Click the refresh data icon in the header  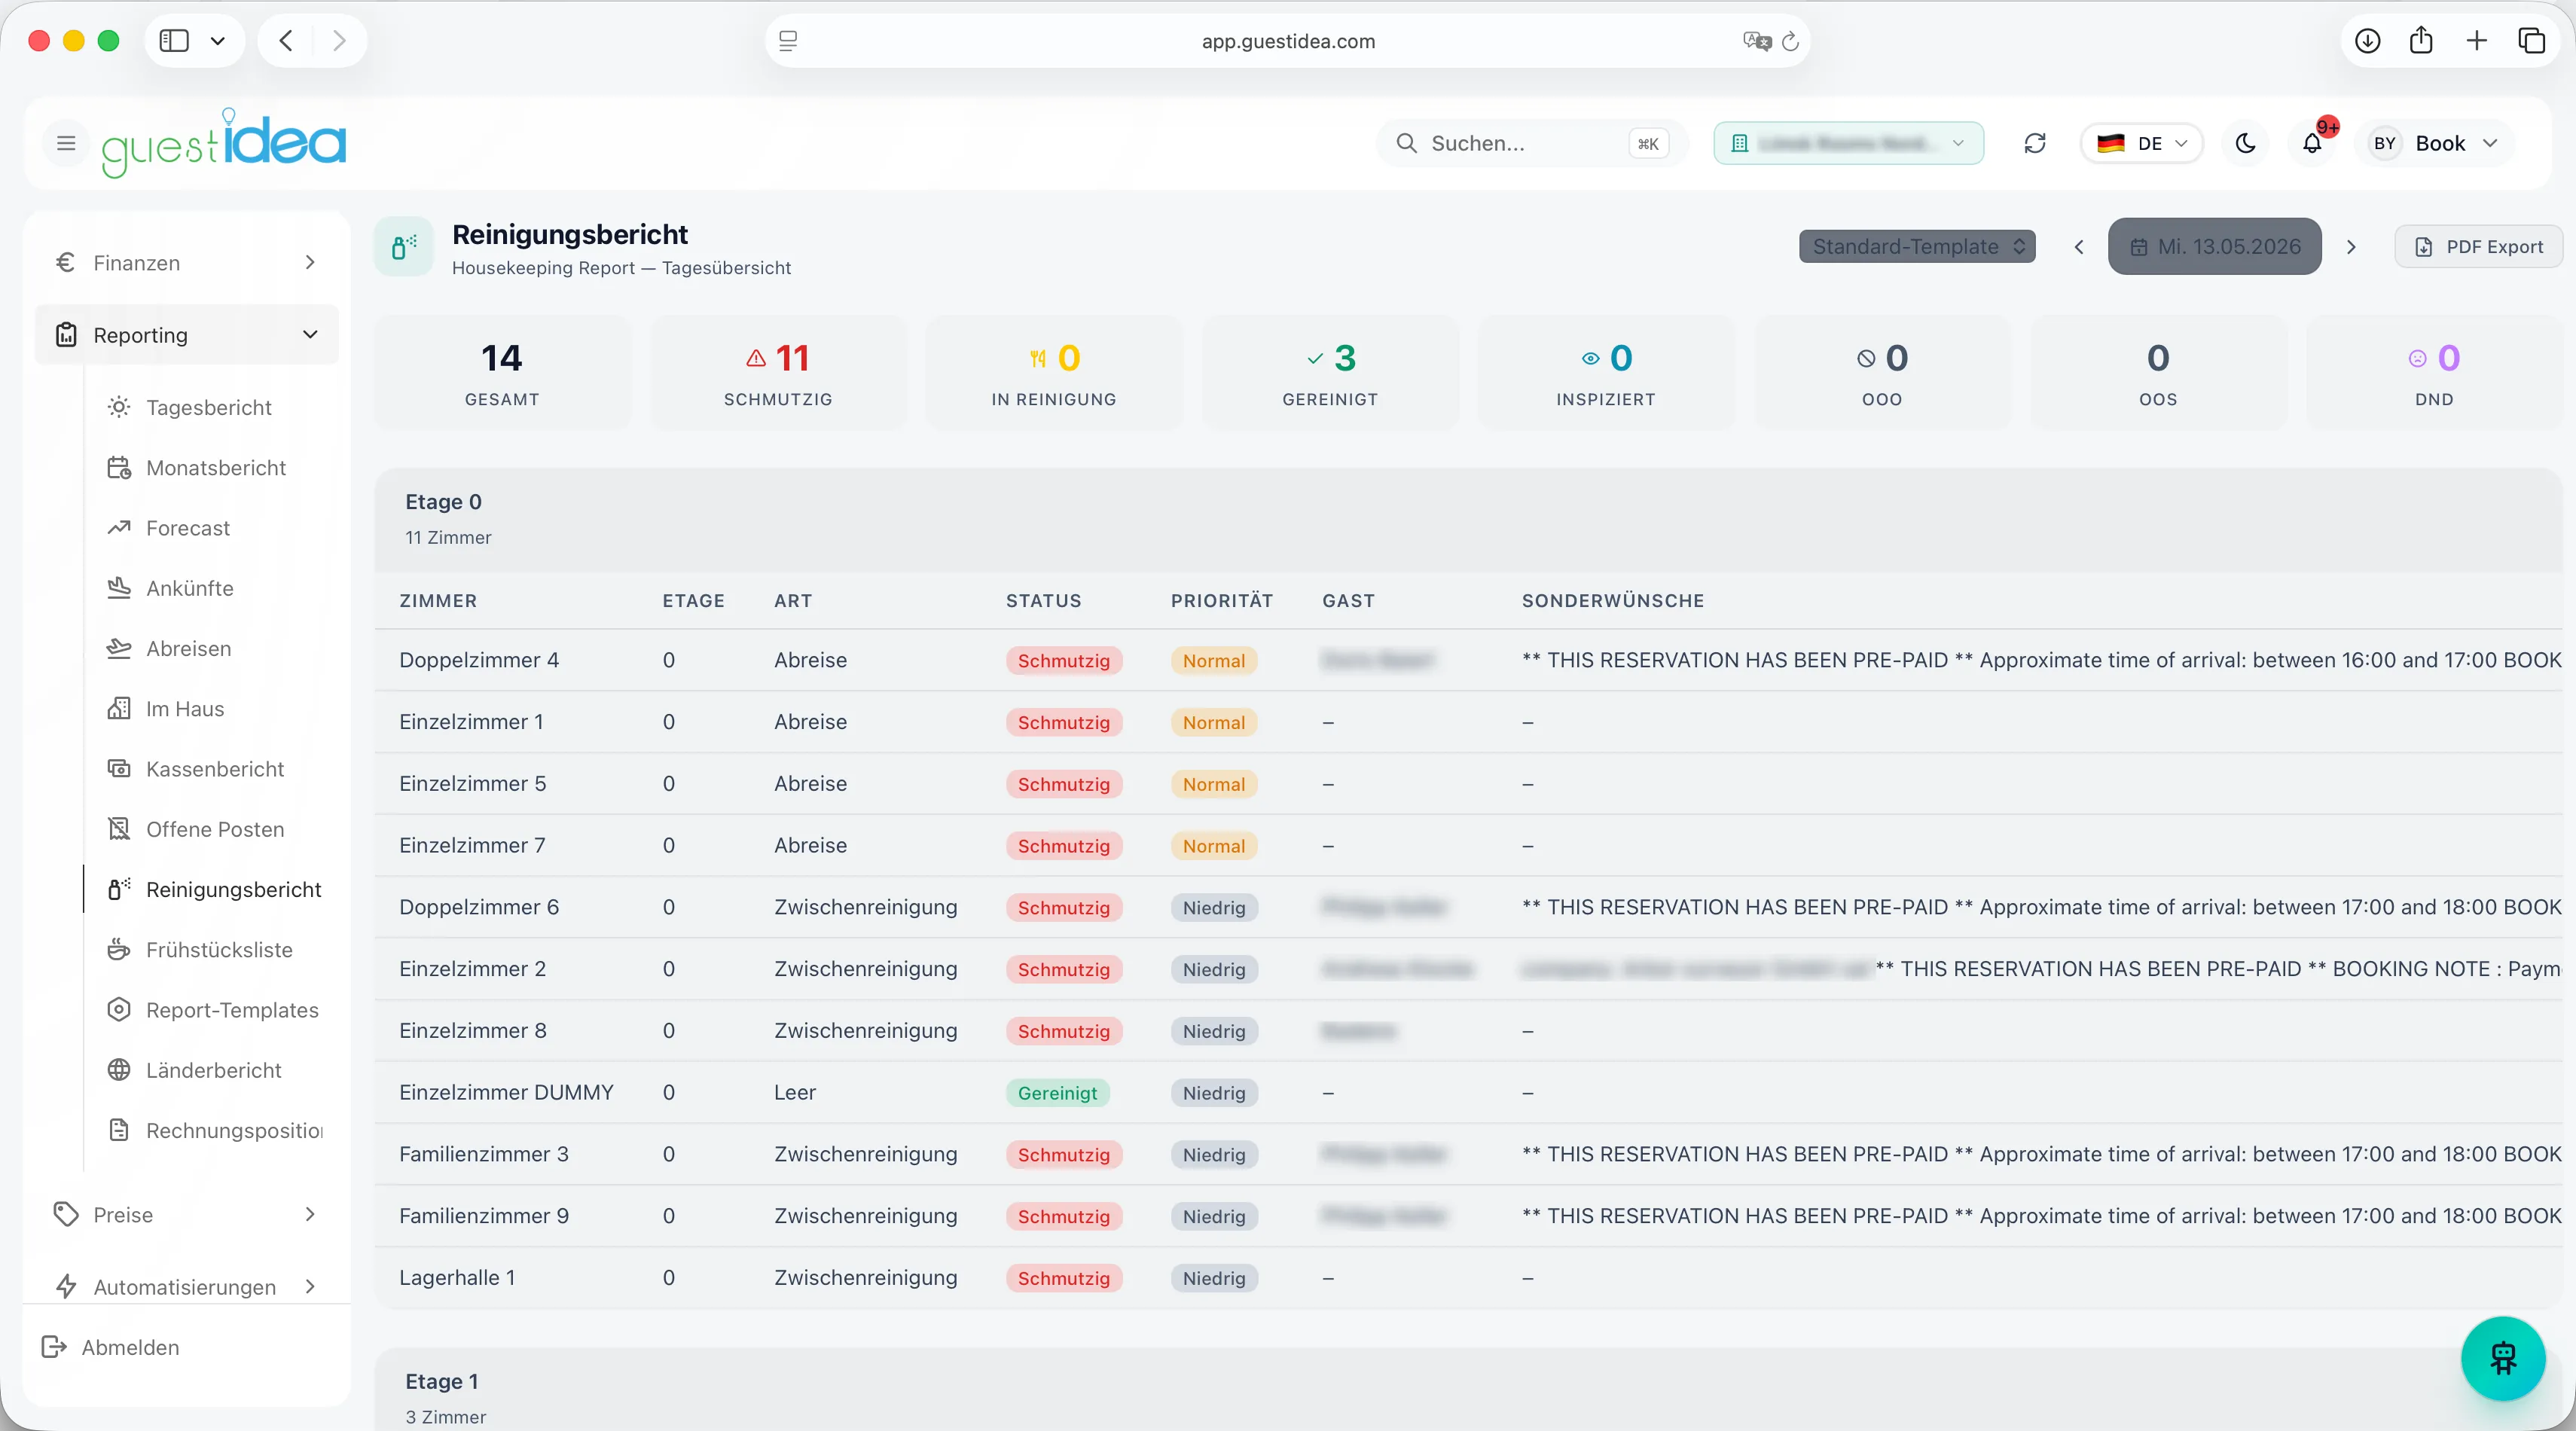(2035, 143)
